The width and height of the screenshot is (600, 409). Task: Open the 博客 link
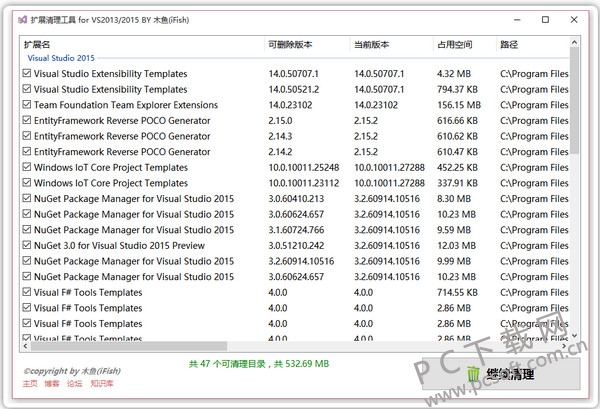click(52, 383)
